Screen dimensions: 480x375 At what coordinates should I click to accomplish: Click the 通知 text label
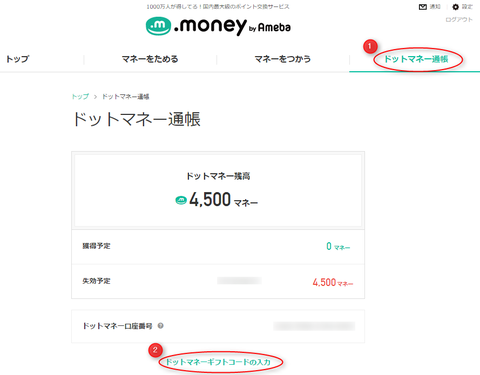(x=435, y=7)
